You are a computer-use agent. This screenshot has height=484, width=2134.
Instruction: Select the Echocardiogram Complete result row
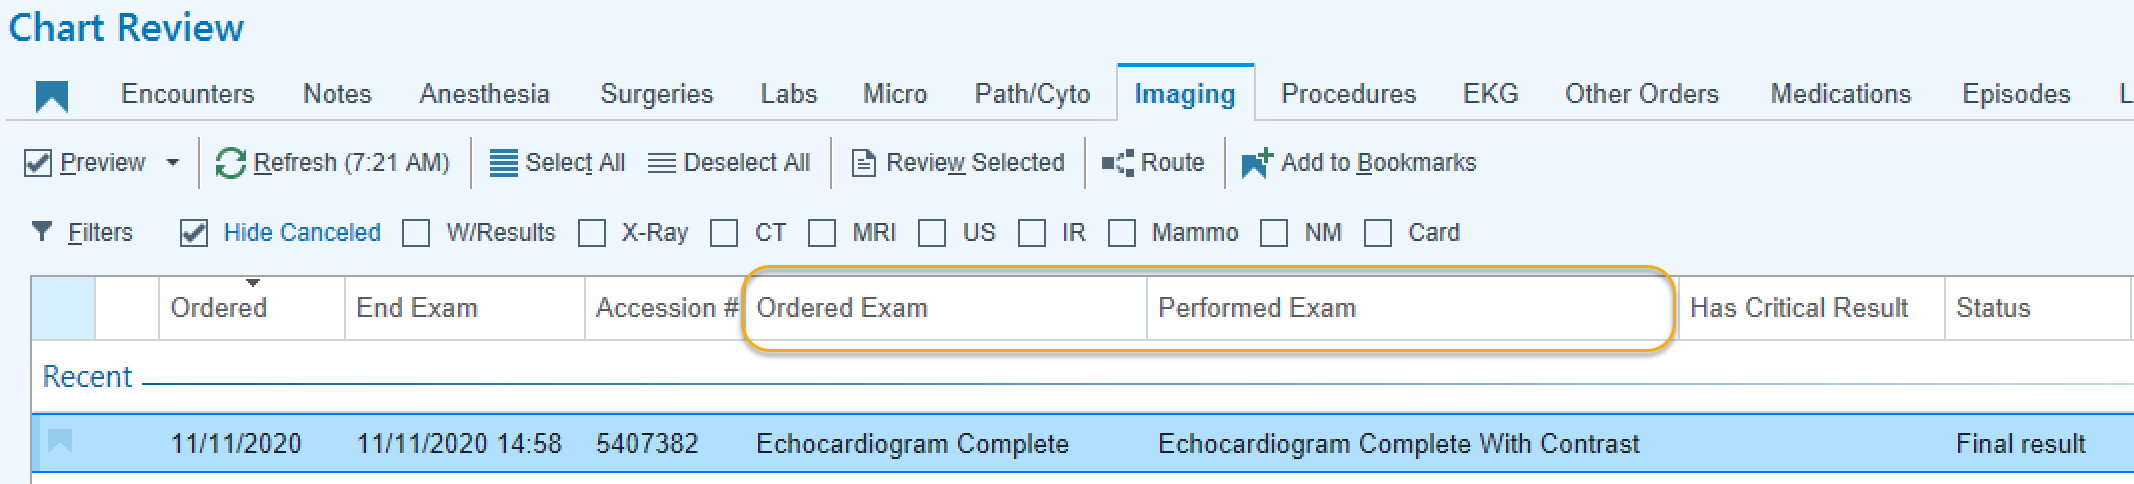[x=1082, y=443]
